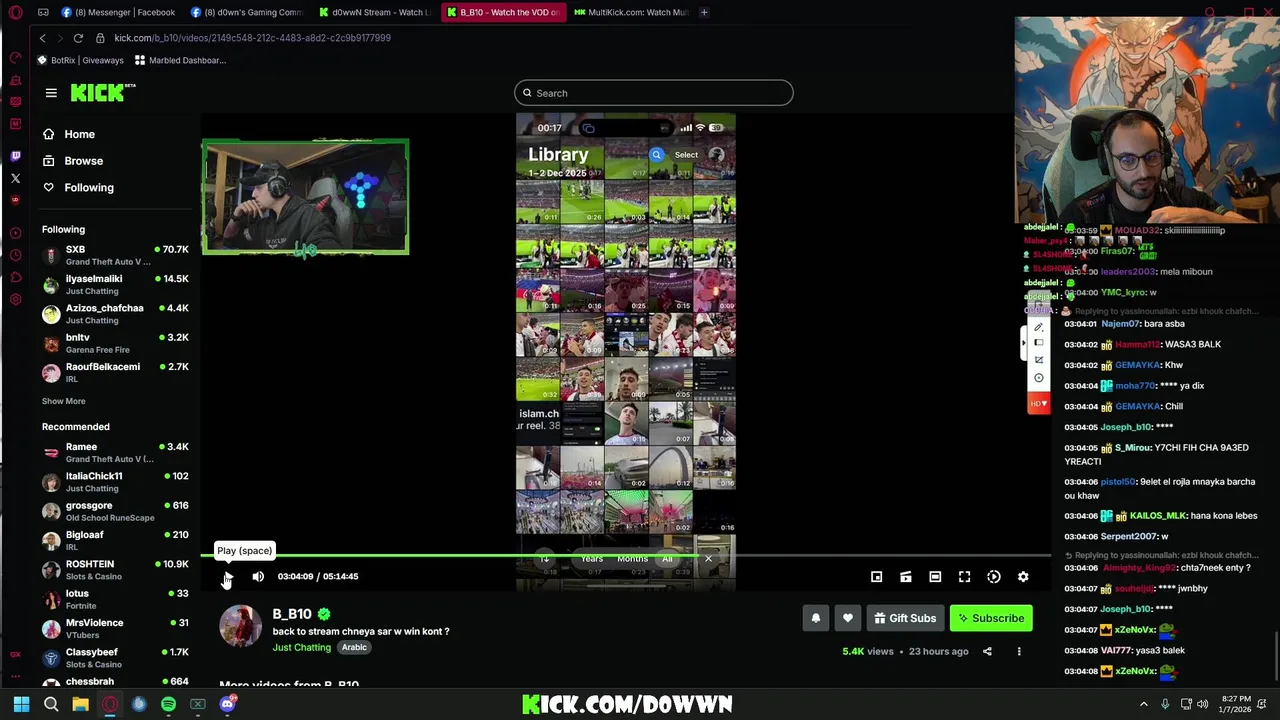Open Discord from taskbar
Screen dimensions: 1280x720
point(227,704)
